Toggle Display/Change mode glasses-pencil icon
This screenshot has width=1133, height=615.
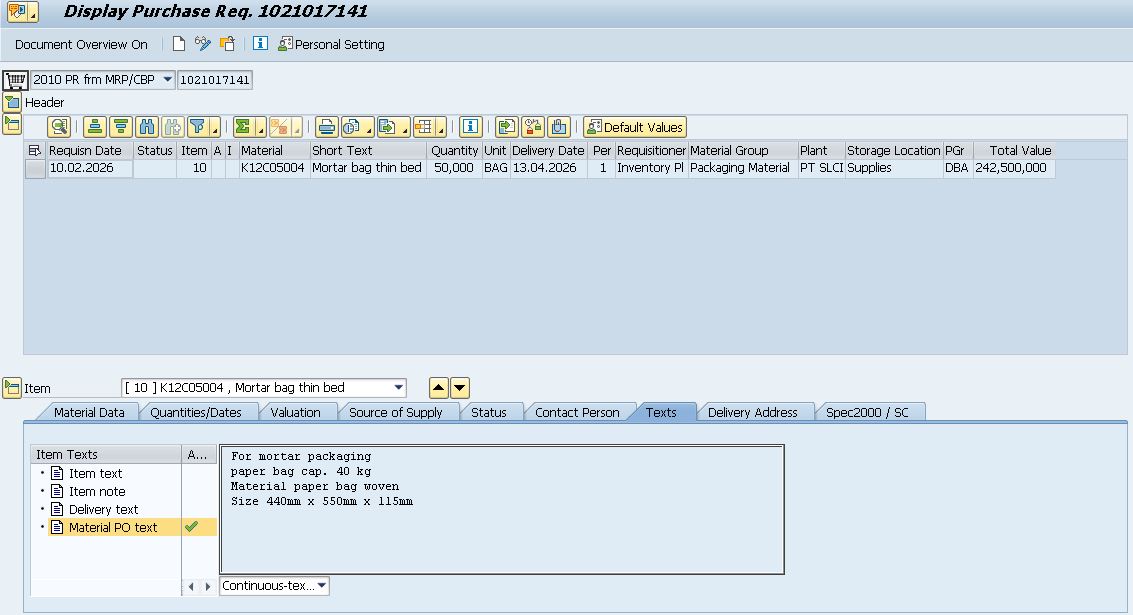(203, 44)
